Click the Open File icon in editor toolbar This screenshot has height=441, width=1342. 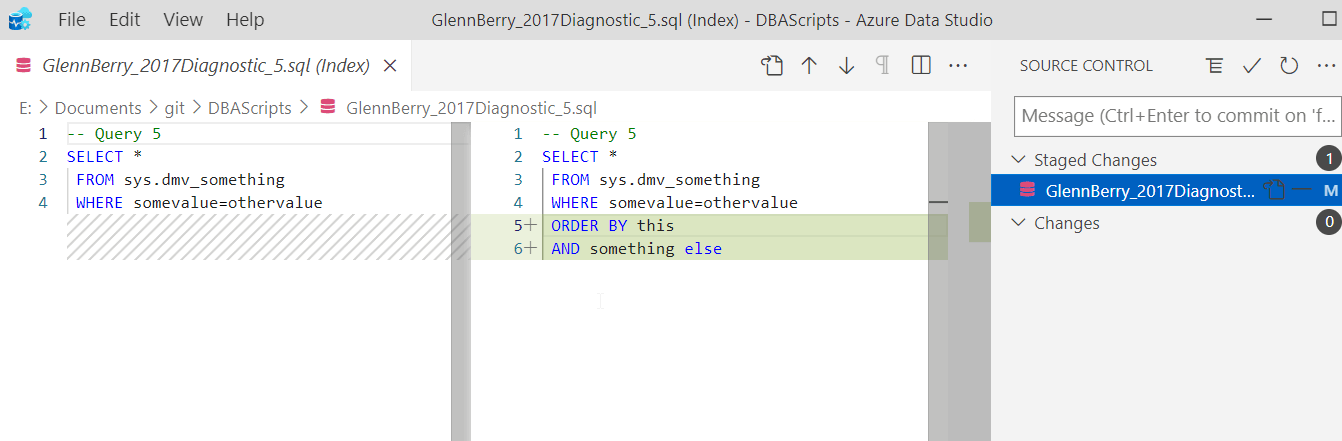click(x=771, y=65)
